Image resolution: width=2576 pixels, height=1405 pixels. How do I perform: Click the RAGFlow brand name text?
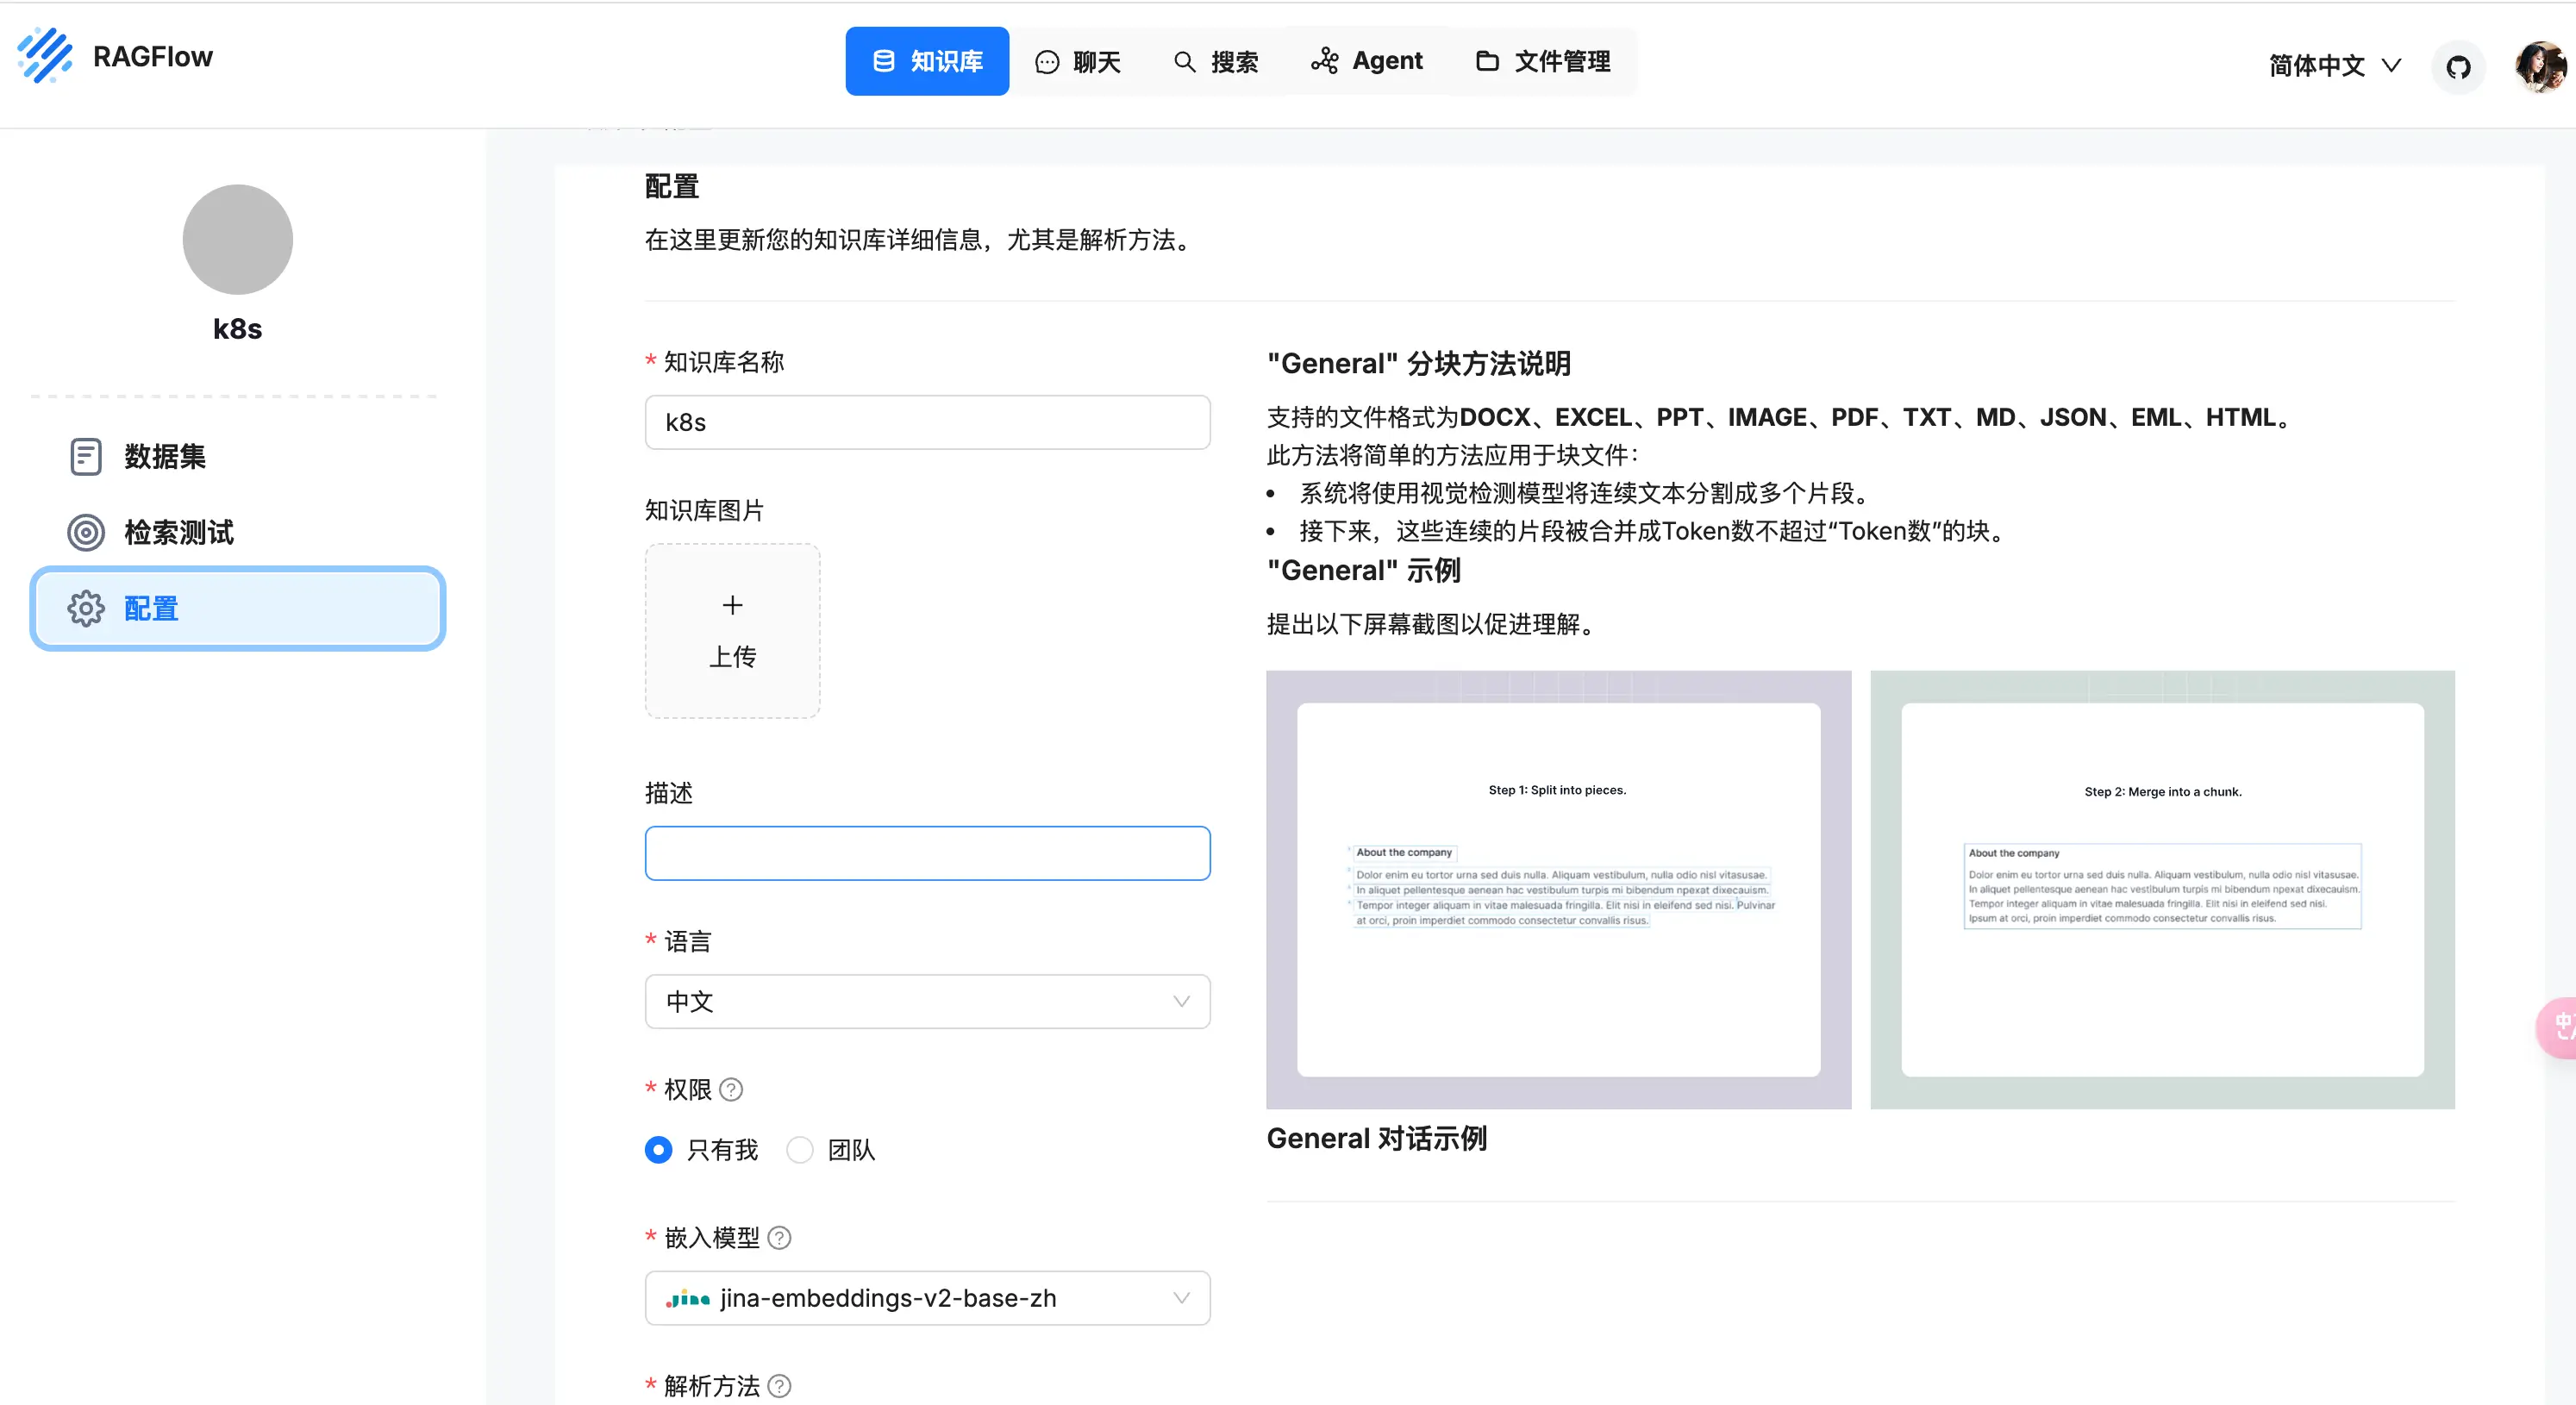(153, 56)
